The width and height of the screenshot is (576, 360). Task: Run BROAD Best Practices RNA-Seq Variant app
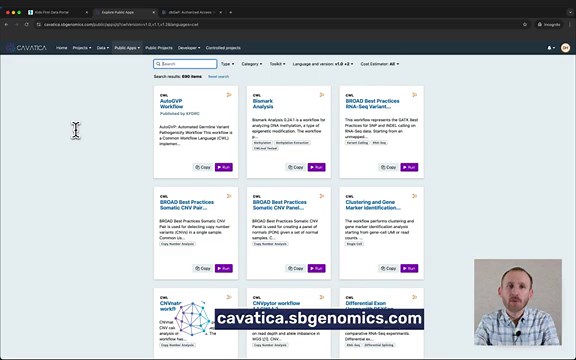409,167
